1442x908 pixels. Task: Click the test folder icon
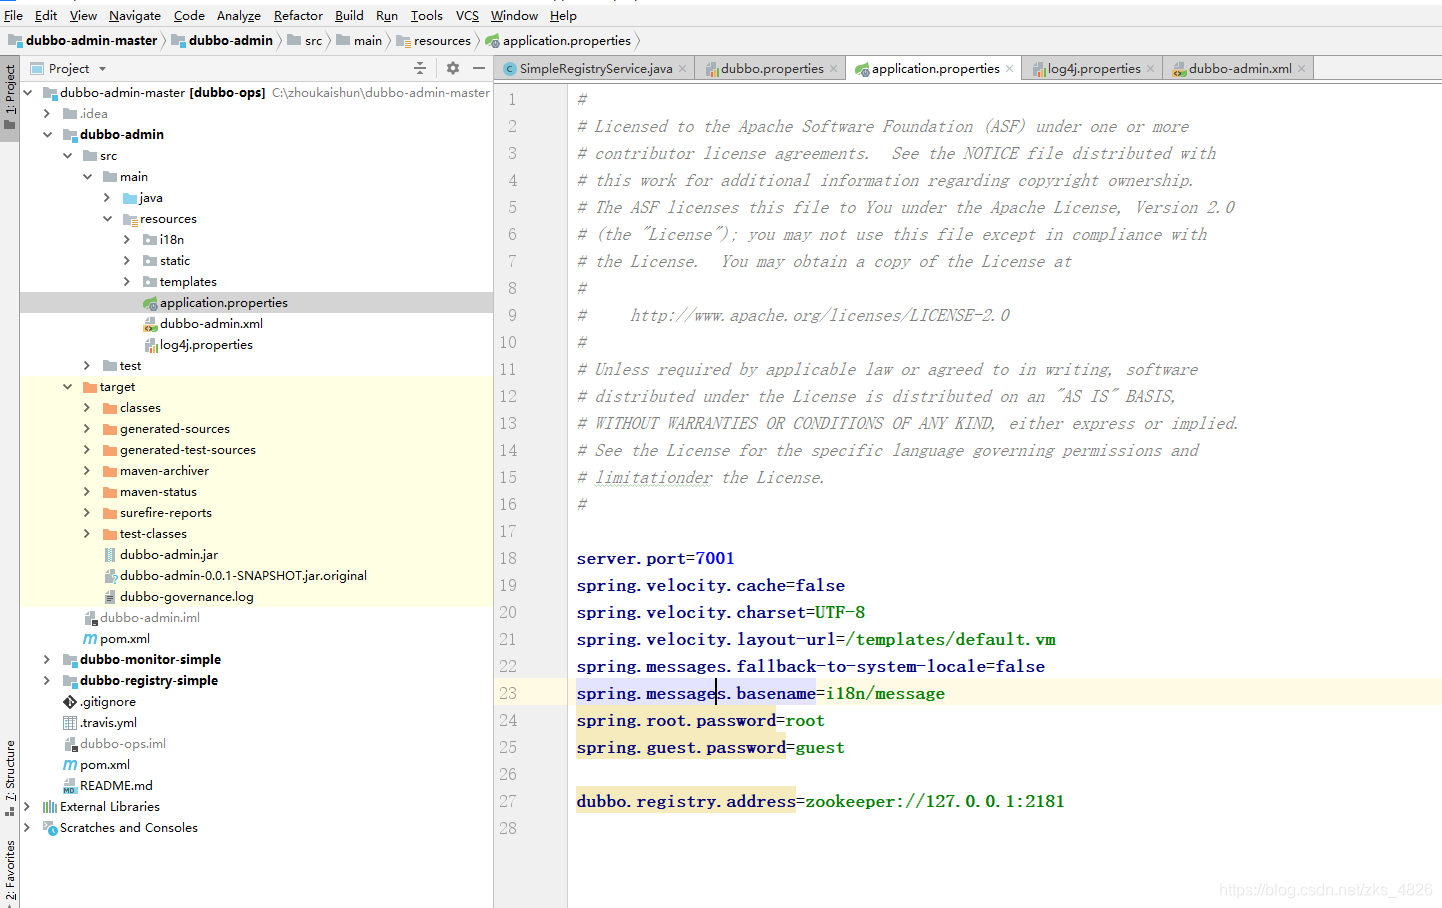point(110,365)
